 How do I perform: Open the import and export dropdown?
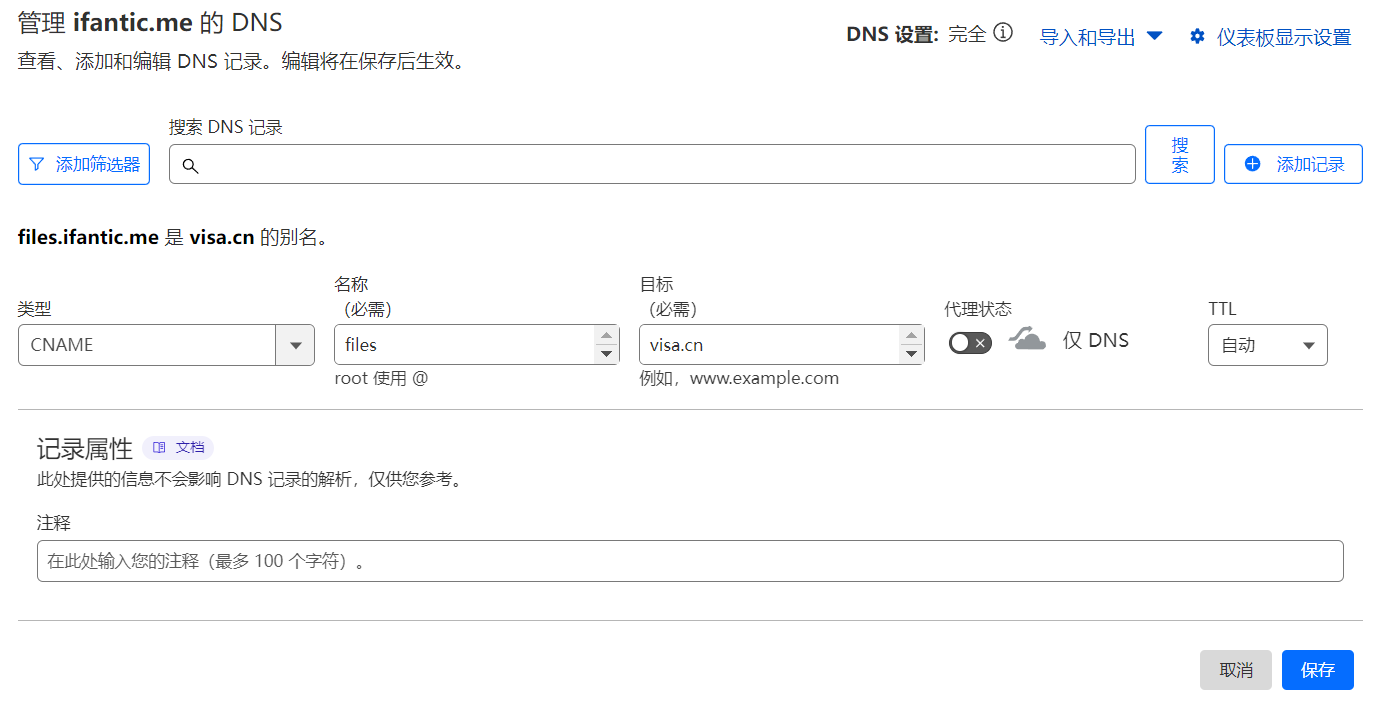point(1101,37)
